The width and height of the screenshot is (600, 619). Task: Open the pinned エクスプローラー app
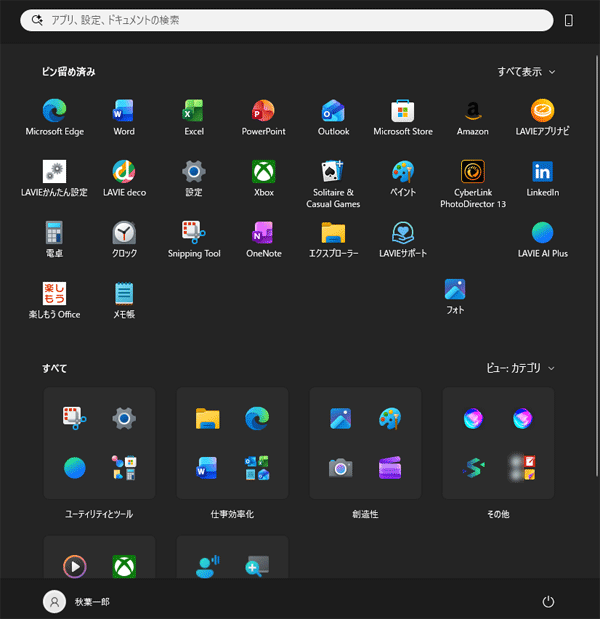pos(333,240)
